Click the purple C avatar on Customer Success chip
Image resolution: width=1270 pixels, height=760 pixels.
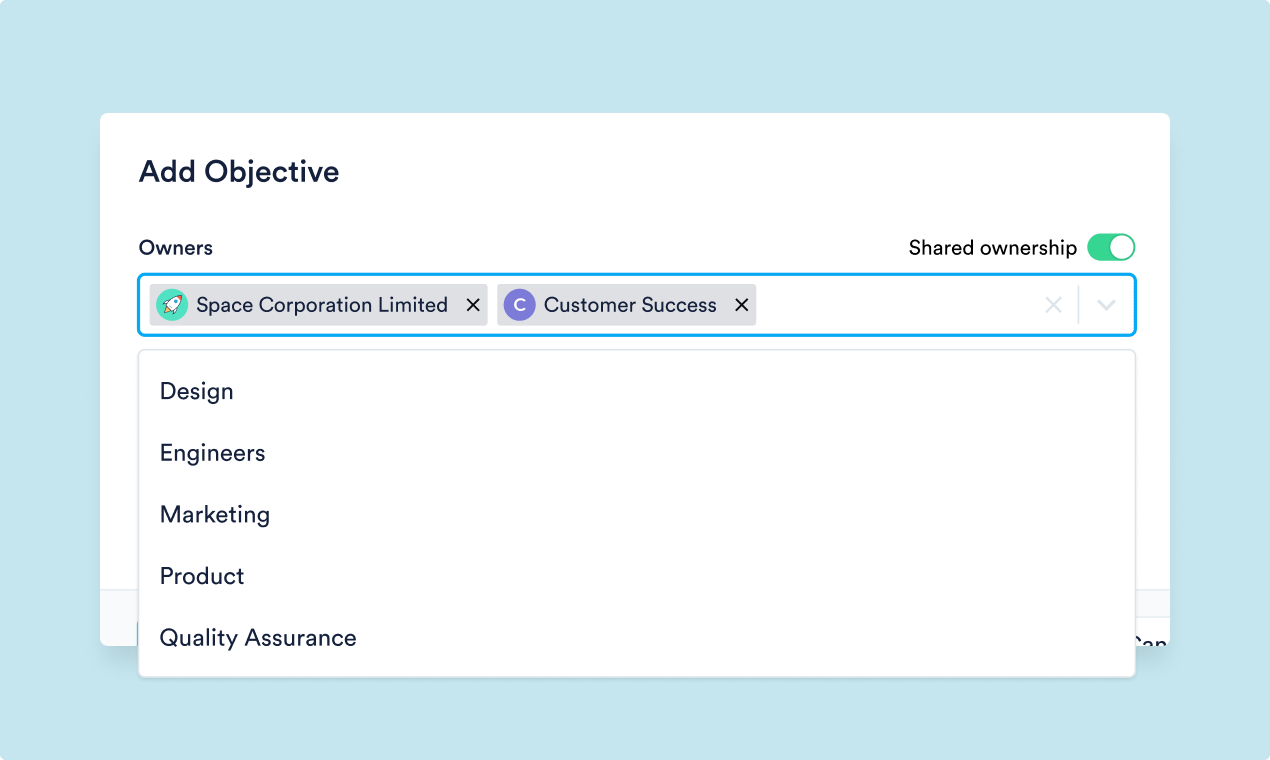tap(519, 304)
